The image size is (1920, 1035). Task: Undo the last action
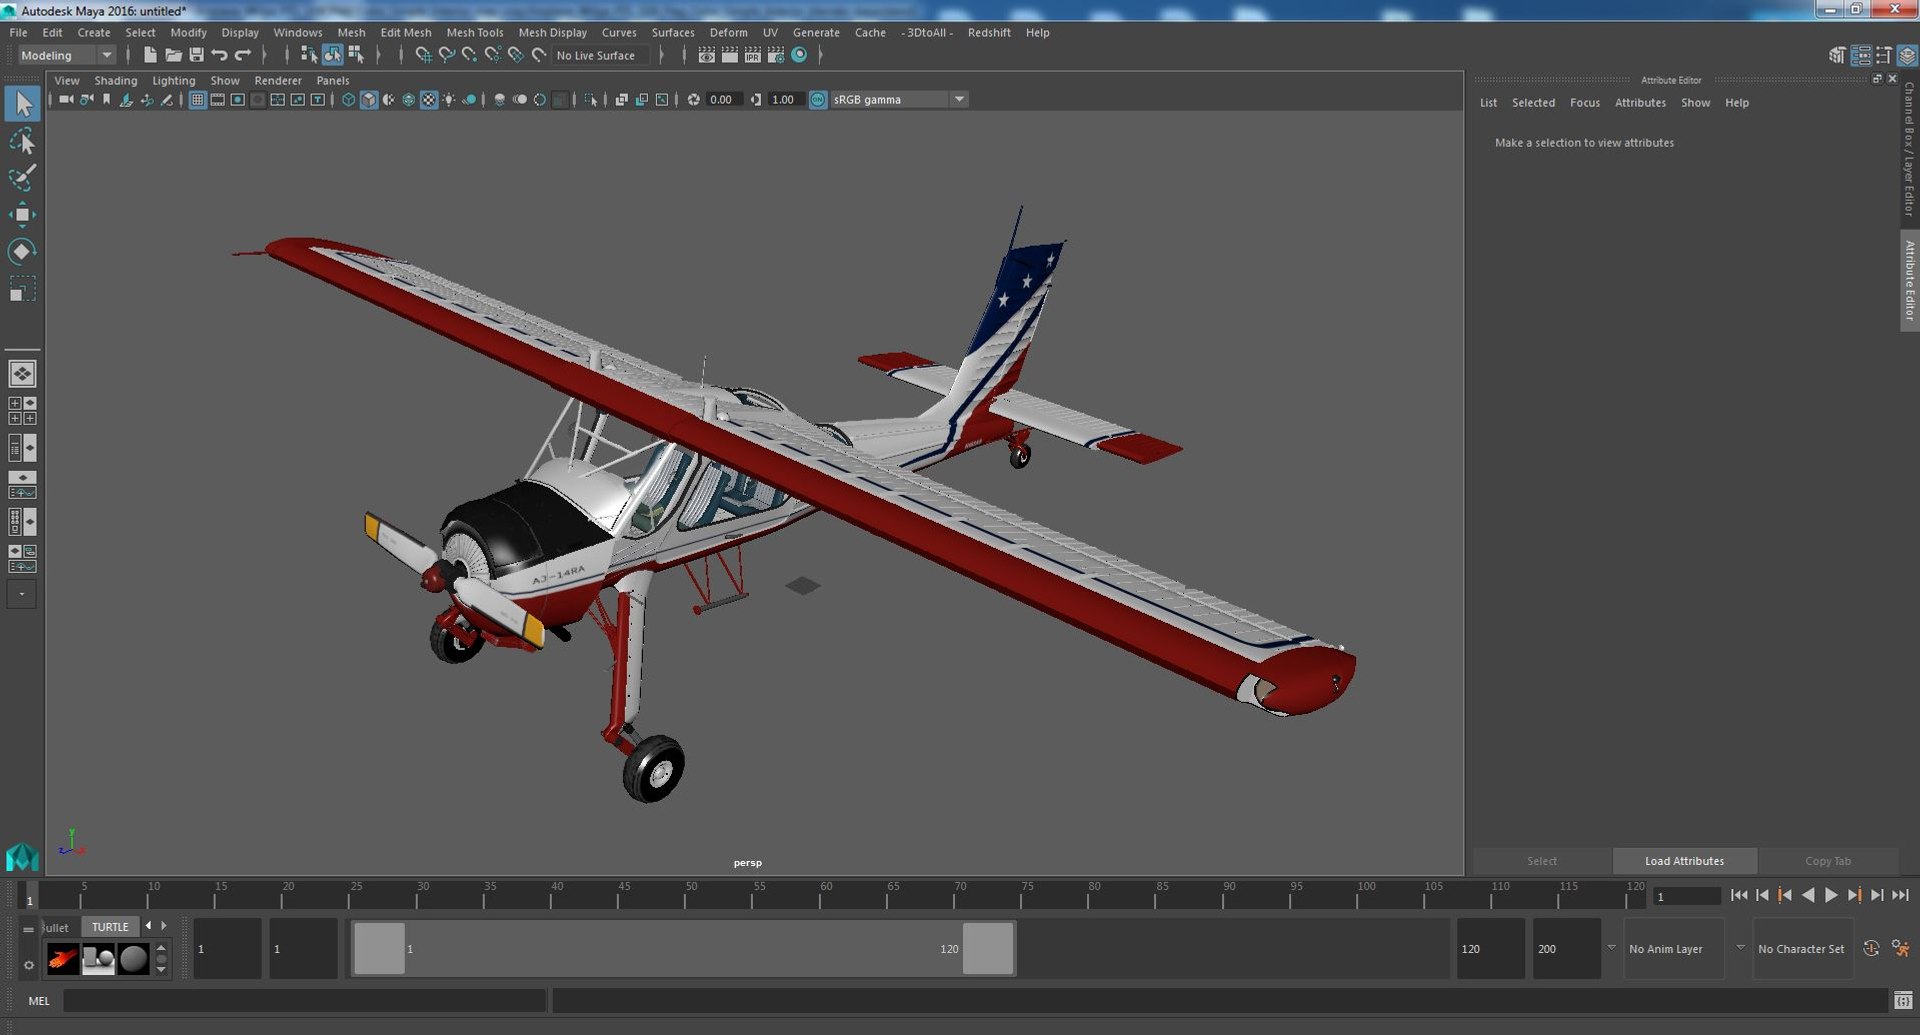219,55
